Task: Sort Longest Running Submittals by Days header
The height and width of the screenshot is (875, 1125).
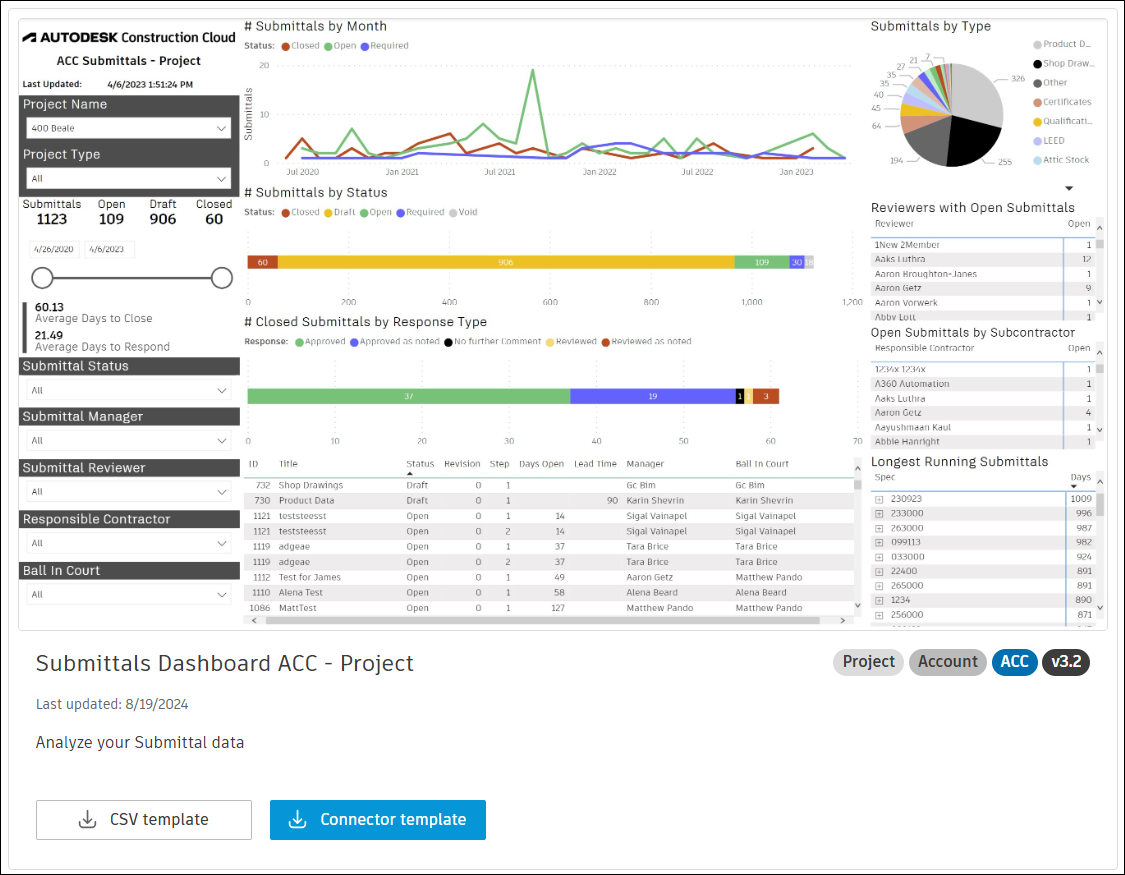Action: (1080, 477)
